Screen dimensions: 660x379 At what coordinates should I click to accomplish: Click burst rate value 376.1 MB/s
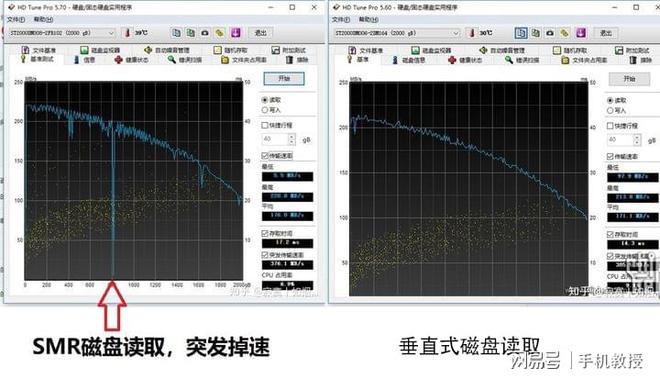[287, 264]
